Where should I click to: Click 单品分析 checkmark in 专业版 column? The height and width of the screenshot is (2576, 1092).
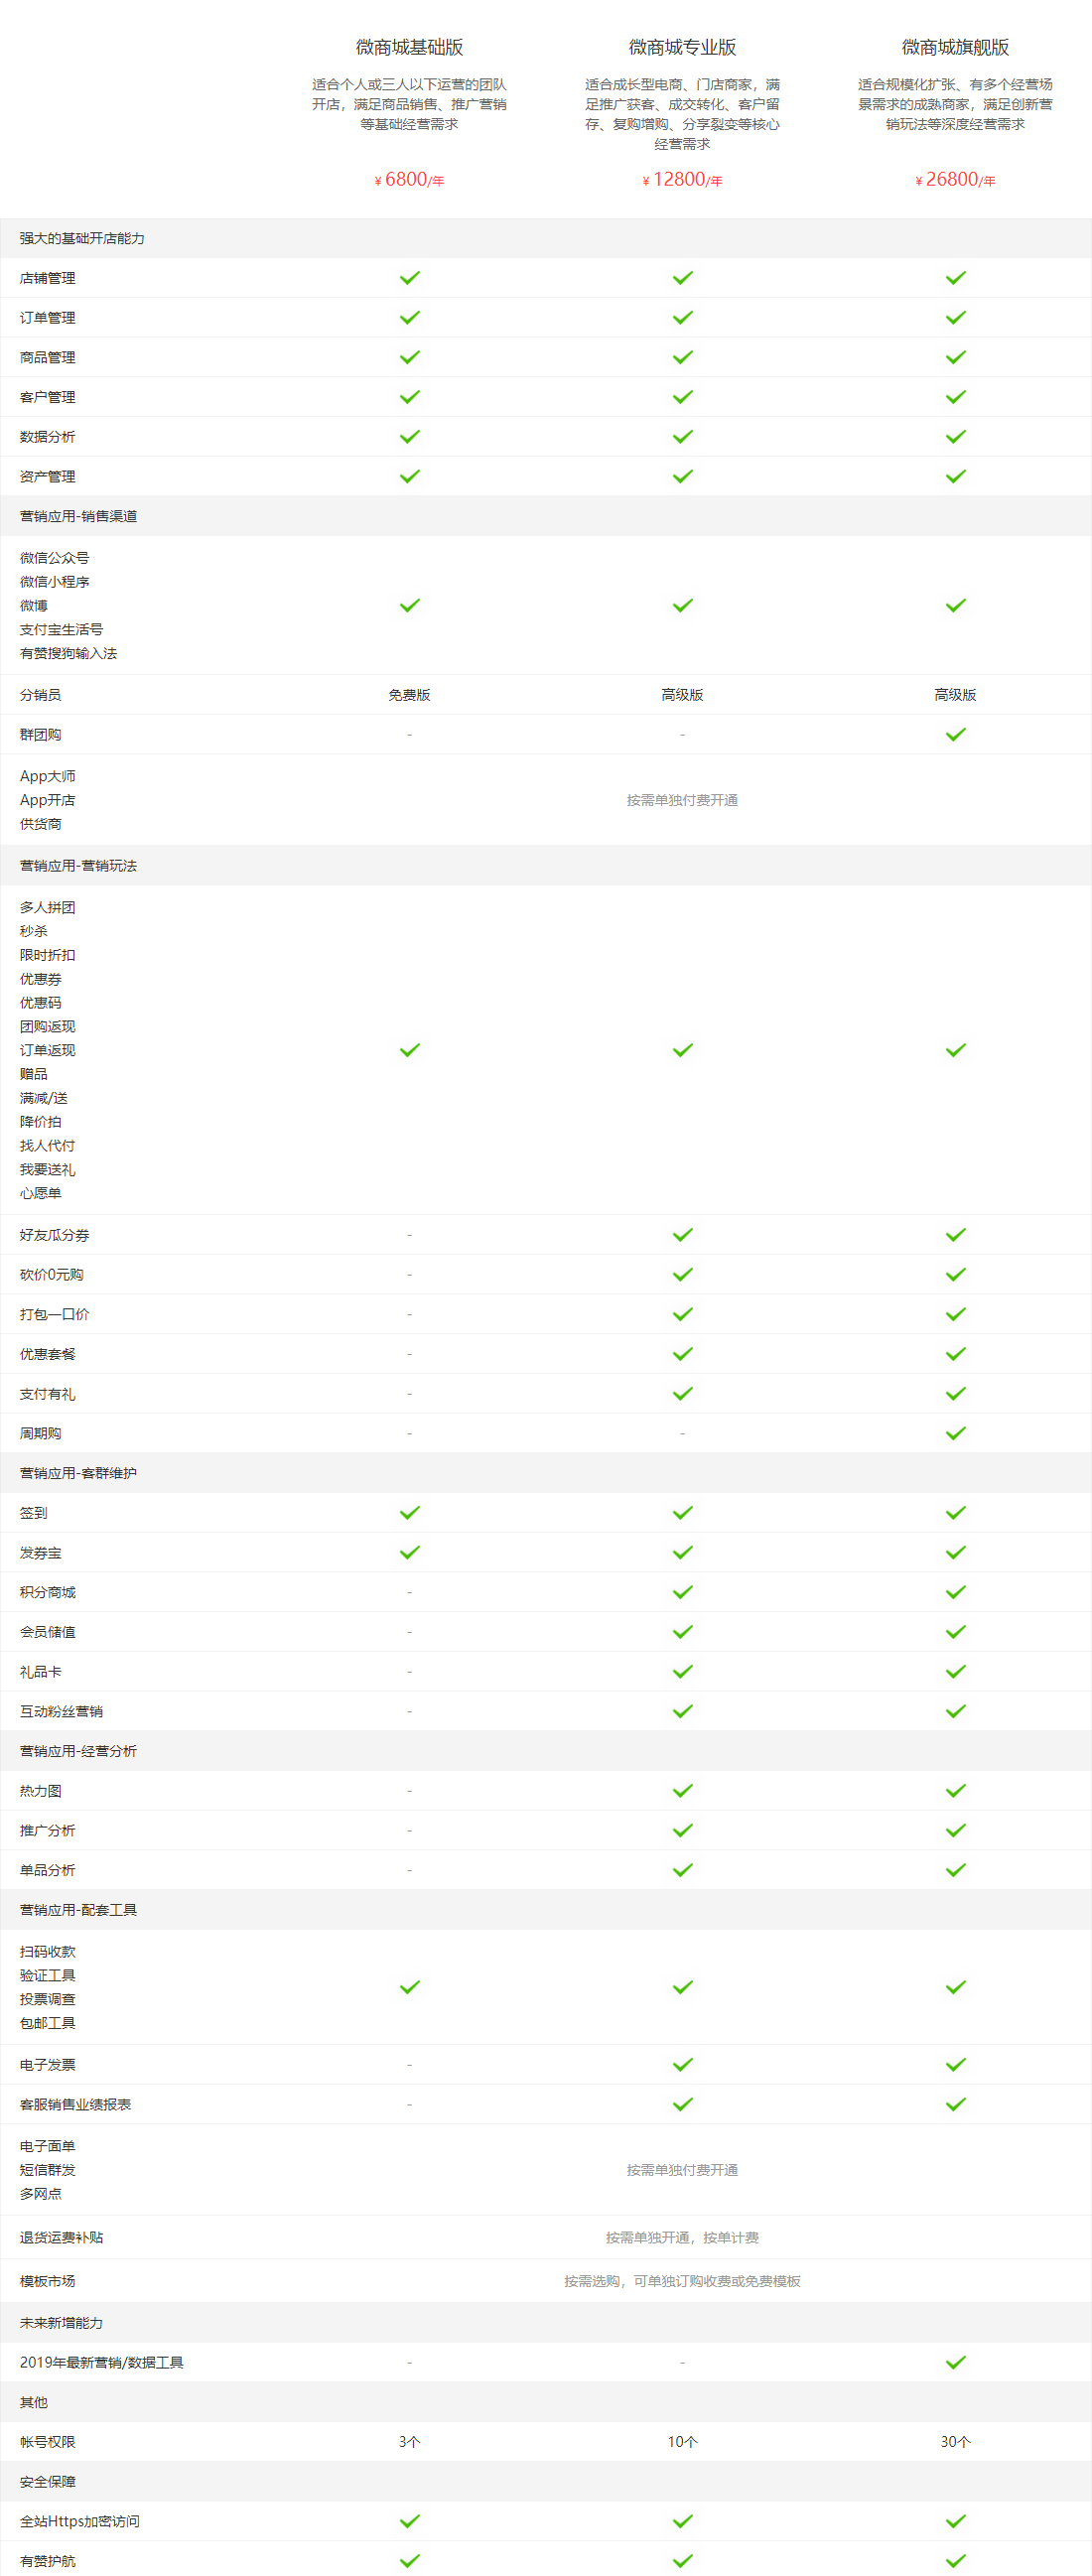[683, 1870]
